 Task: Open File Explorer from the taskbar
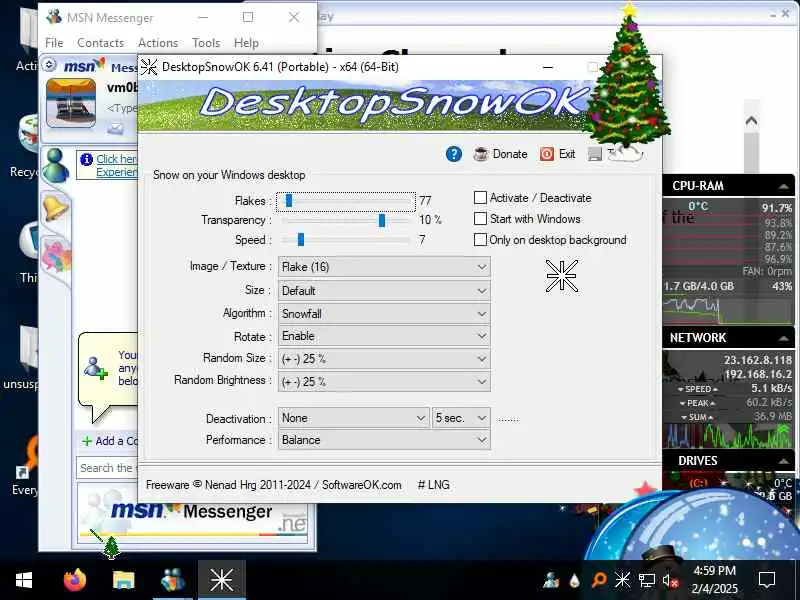[x=123, y=580]
